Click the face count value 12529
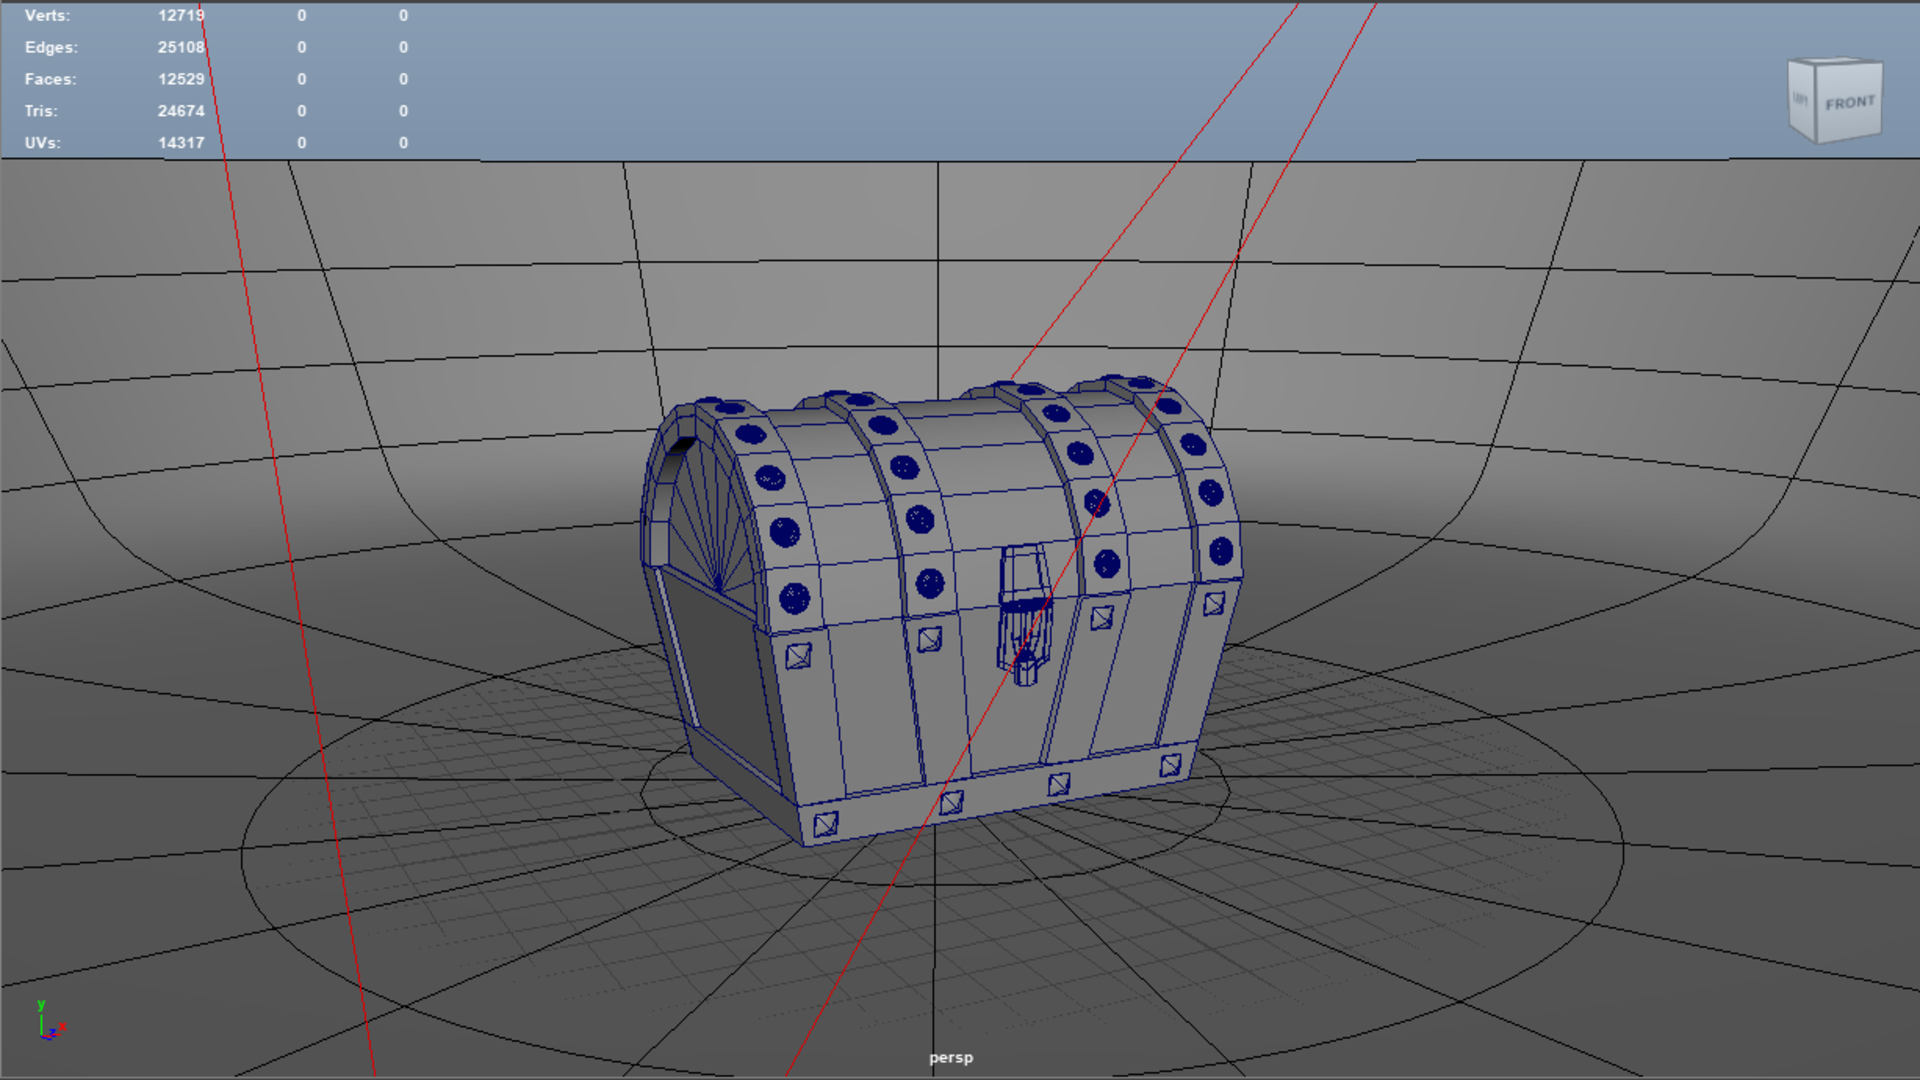The height and width of the screenshot is (1080, 1920). [x=180, y=79]
